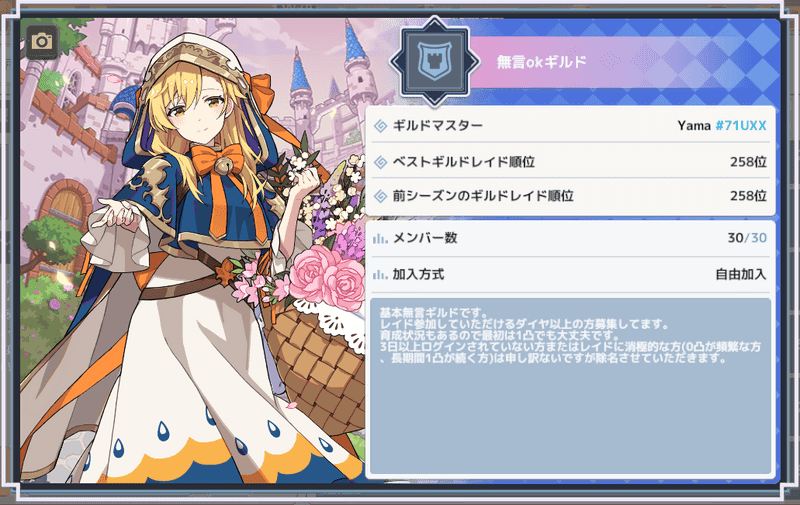Select the ギルドマスター row
This screenshot has width=800, height=505.
(x=570, y=125)
